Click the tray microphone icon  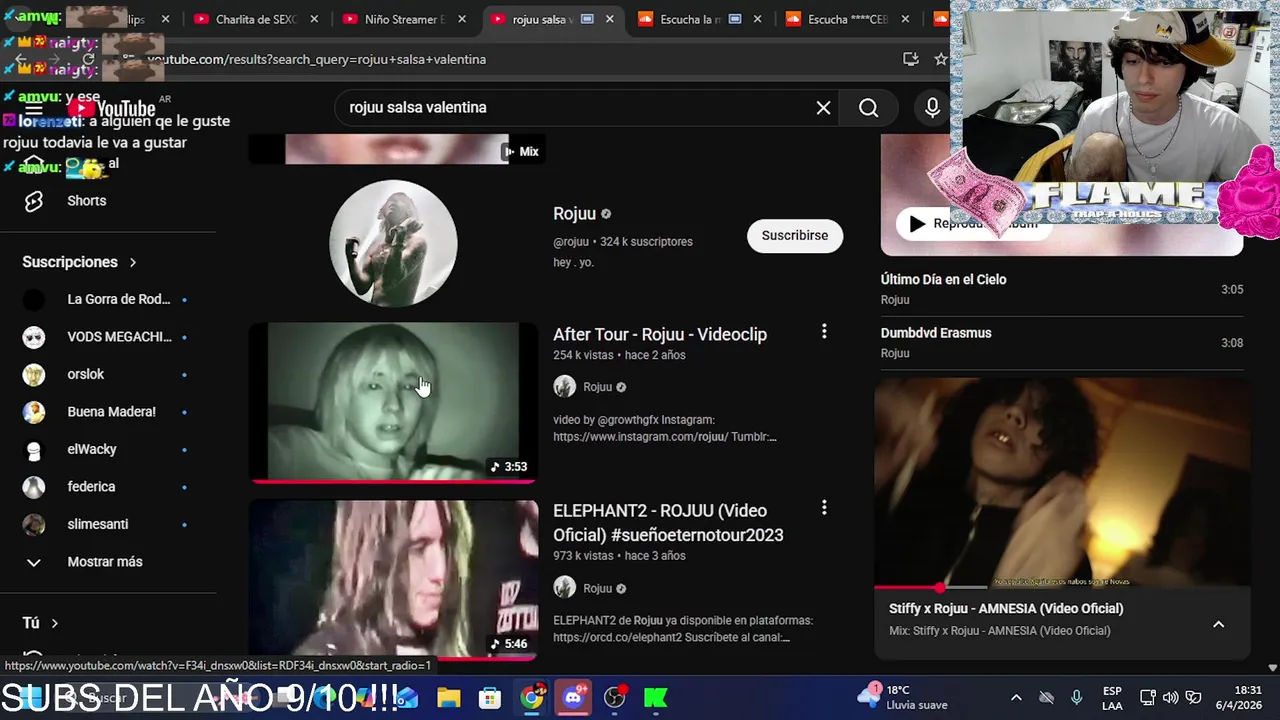(1076, 697)
